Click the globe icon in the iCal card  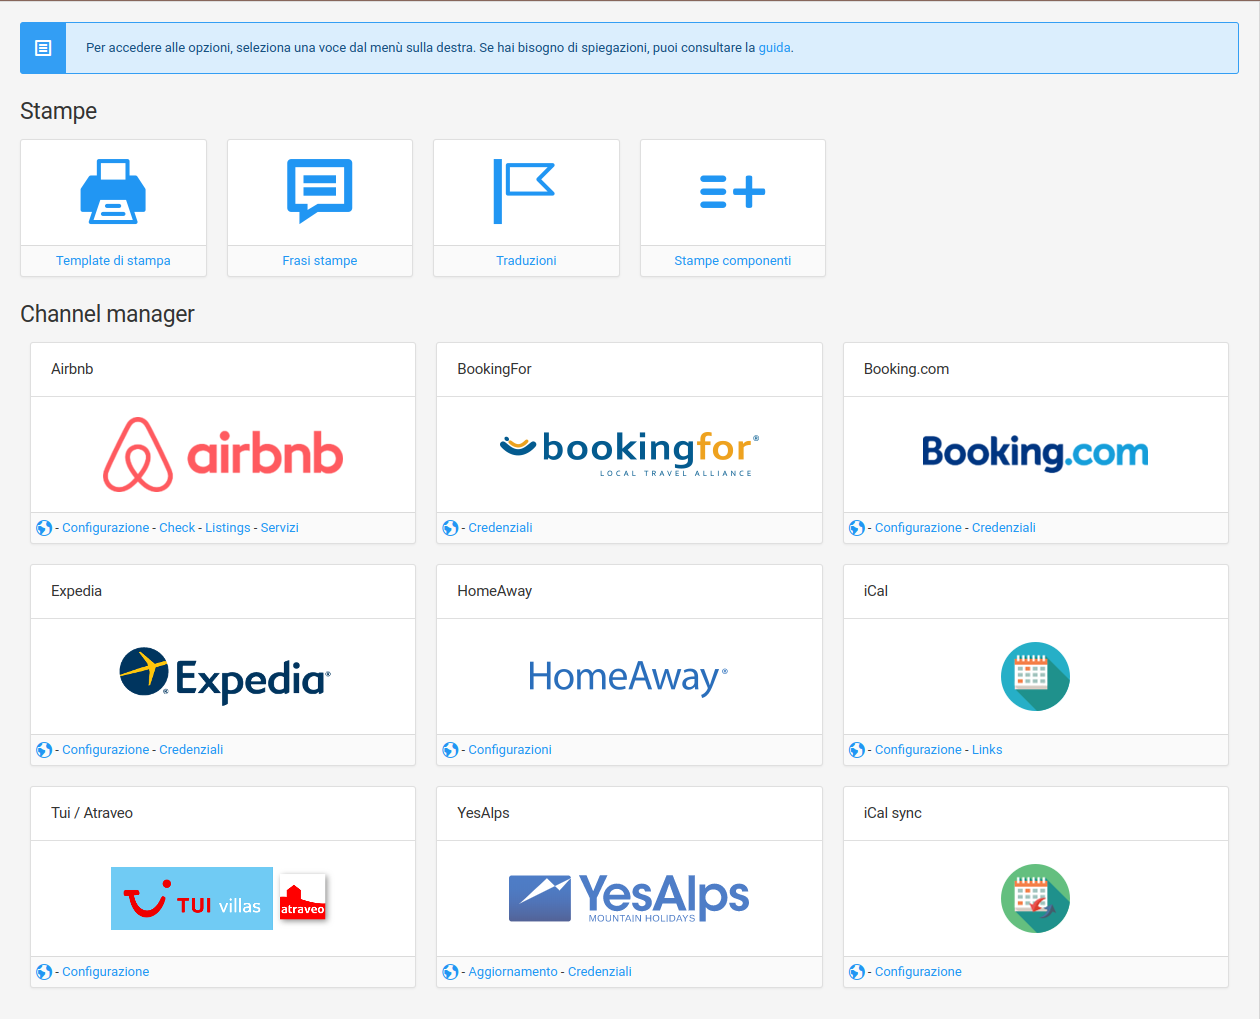[x=857, y=750]
